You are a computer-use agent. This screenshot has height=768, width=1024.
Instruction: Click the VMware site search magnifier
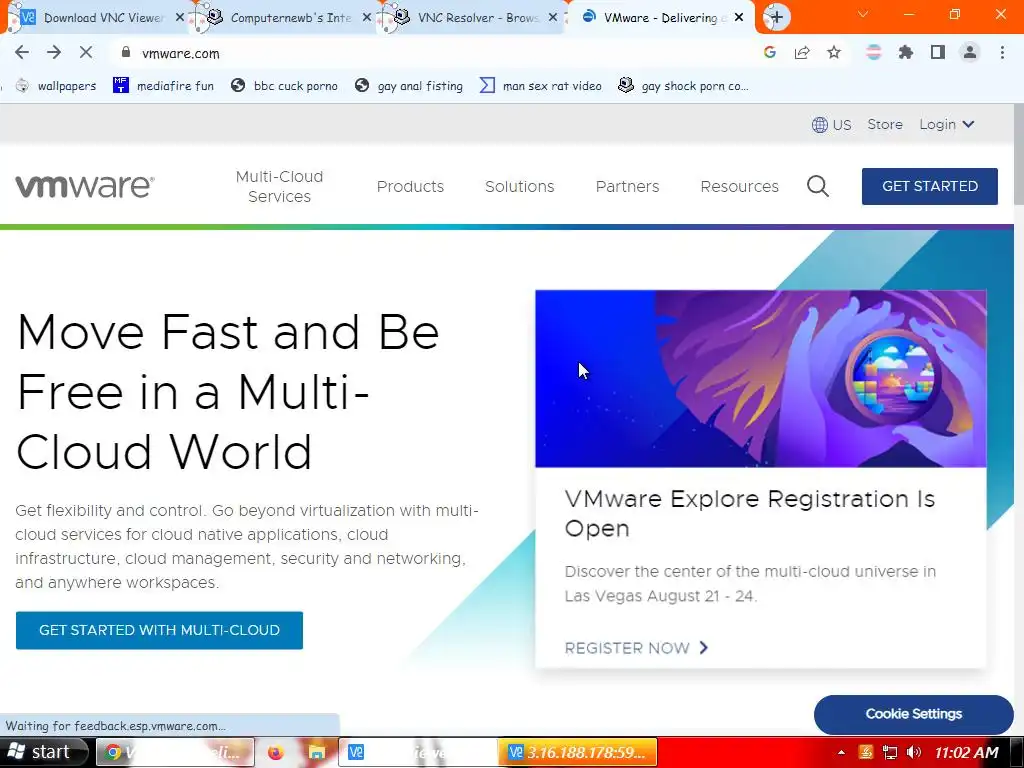[818, 186]
